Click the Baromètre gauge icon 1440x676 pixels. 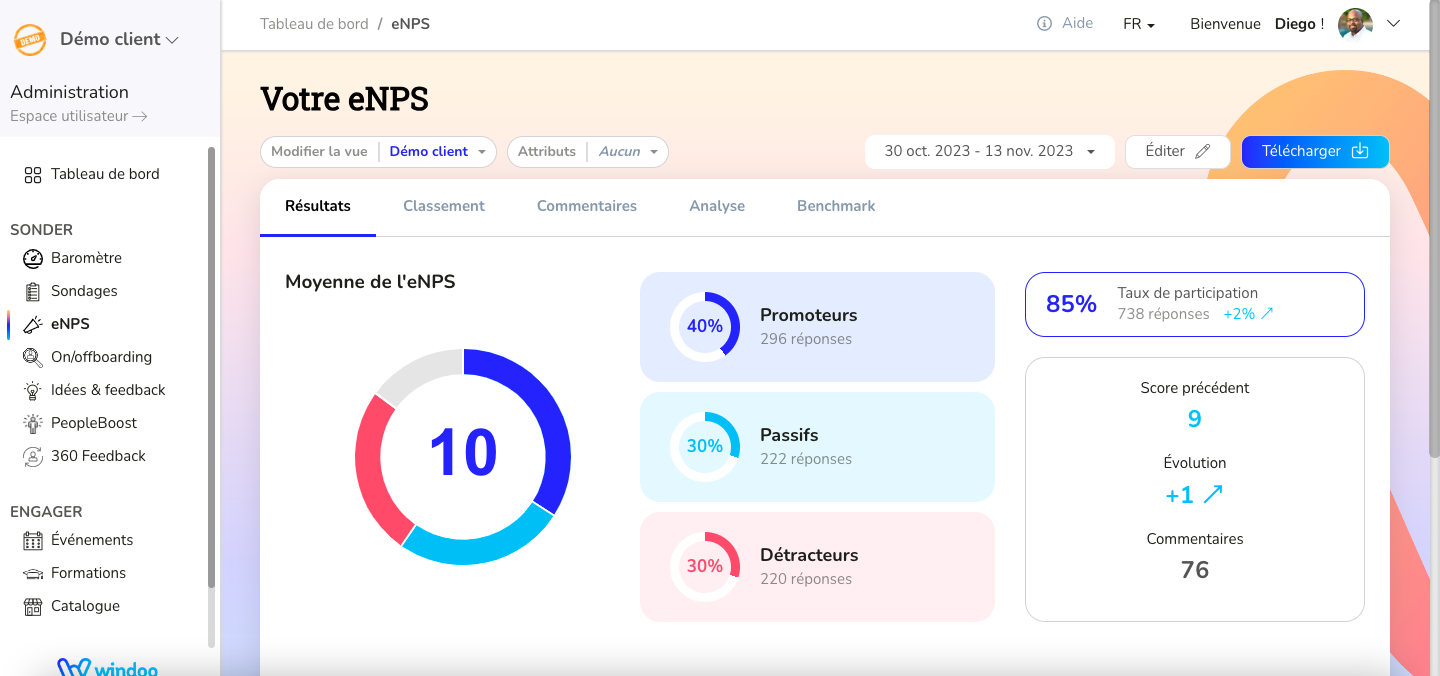[33, 258]
